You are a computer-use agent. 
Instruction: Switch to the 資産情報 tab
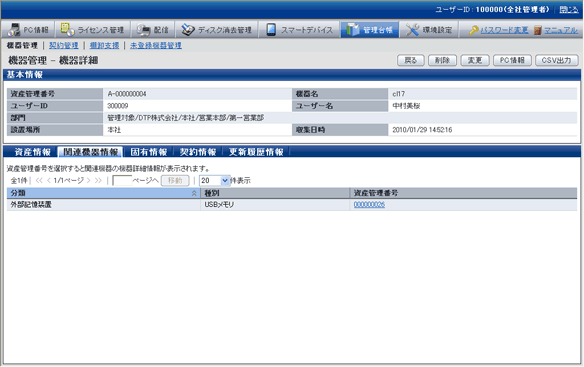click(x=32, y=152)
